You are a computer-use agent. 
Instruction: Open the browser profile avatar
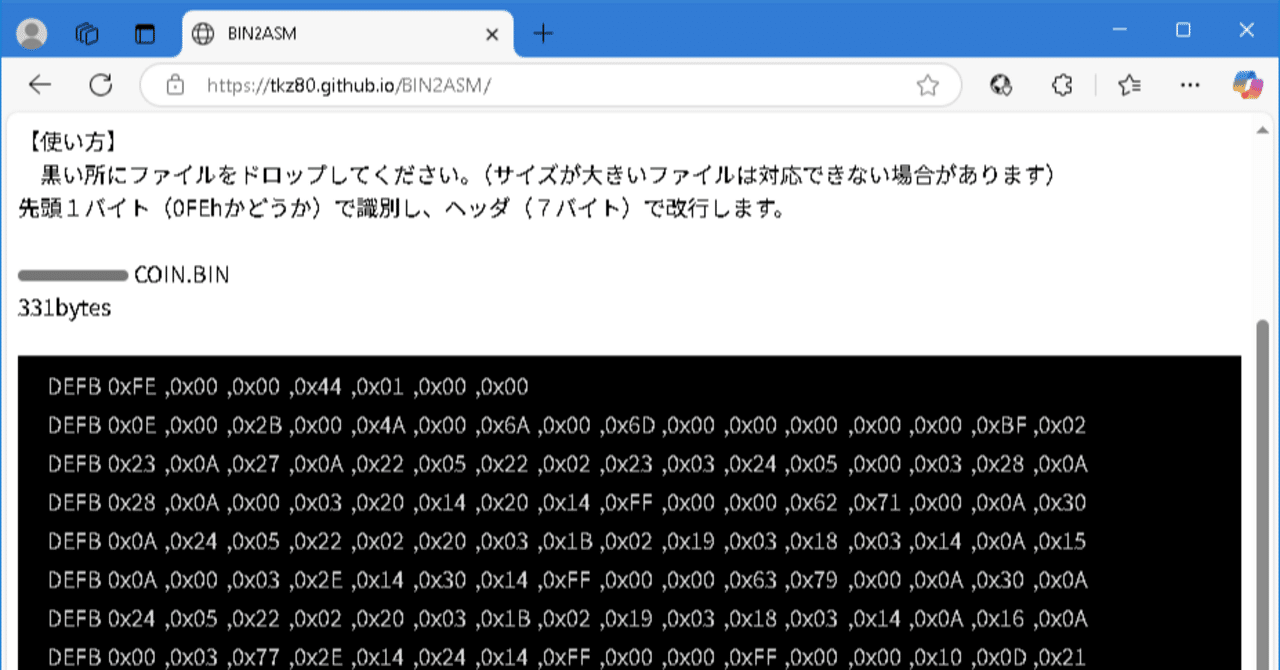(31, 33)
